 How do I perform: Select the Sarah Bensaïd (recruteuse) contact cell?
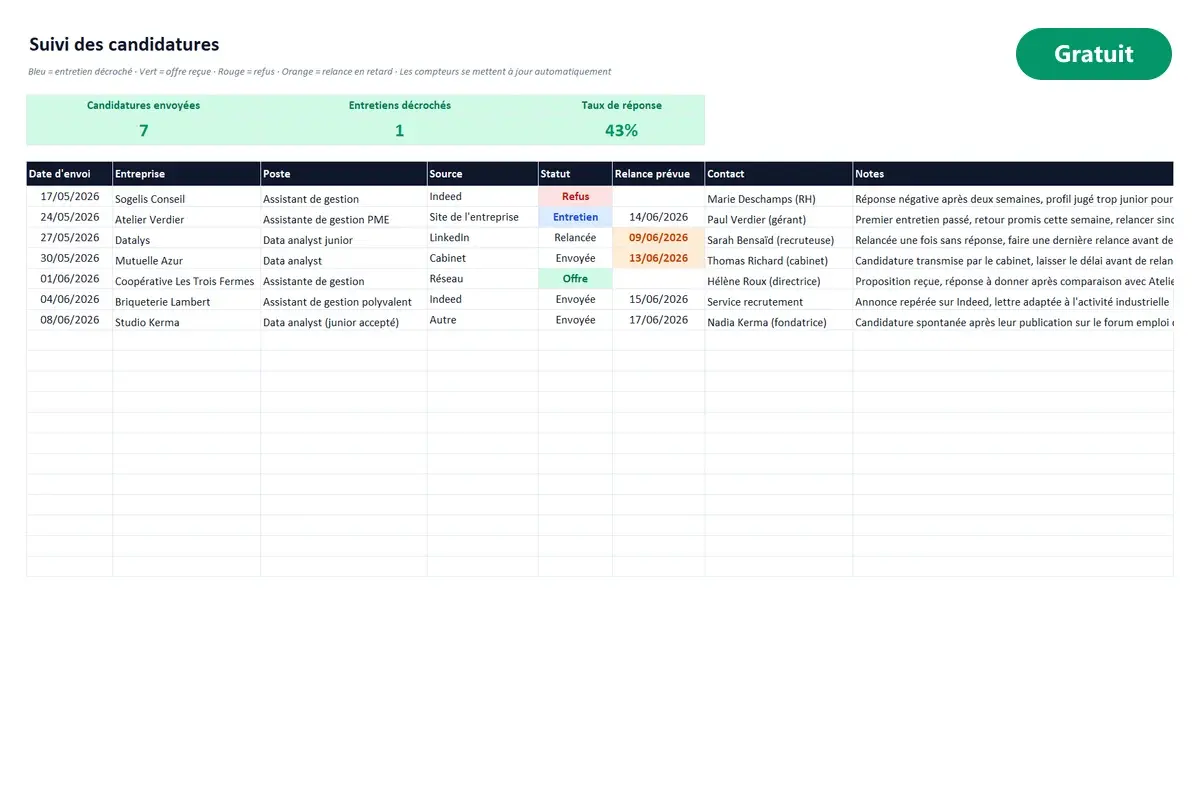(779, 239)
